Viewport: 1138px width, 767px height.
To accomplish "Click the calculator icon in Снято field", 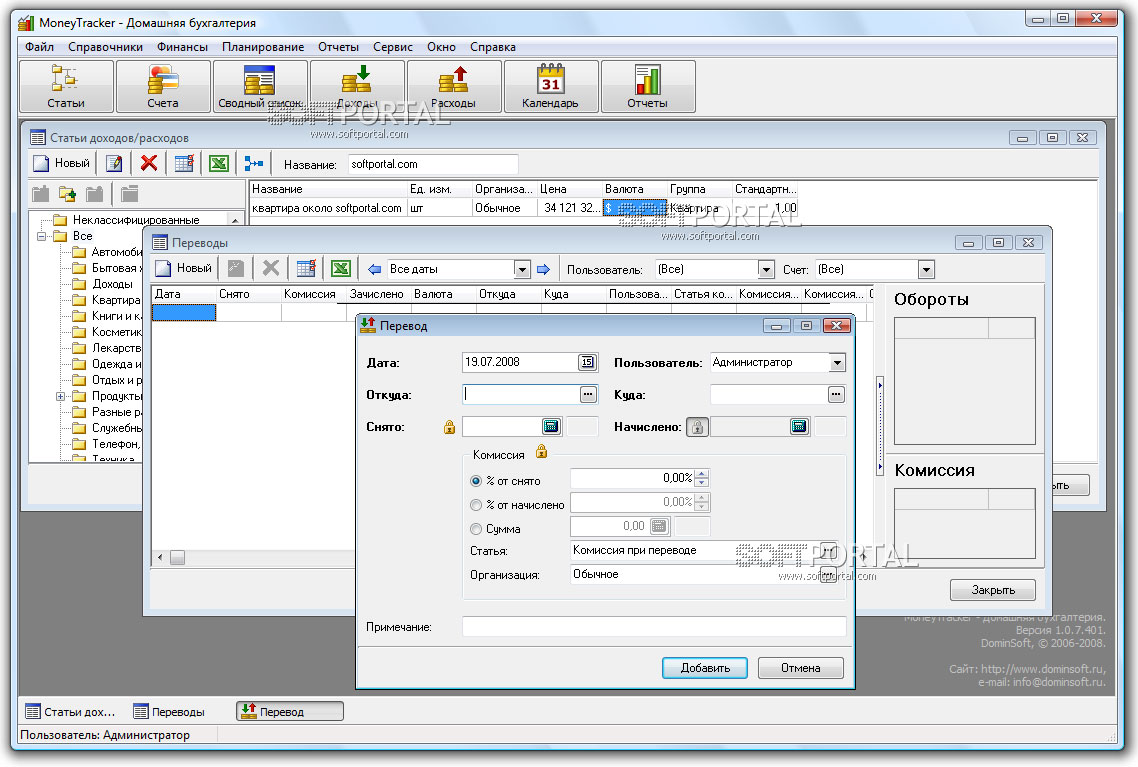I will pos(551,427).
